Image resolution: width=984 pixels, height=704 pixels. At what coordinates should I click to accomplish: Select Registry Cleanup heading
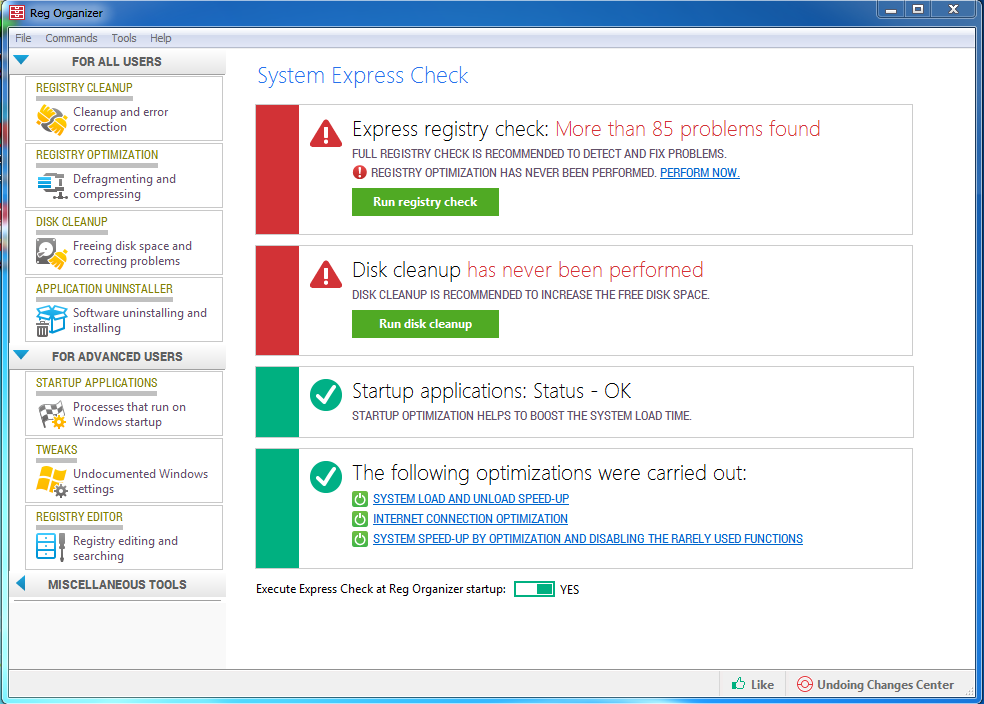pos(84,88)
